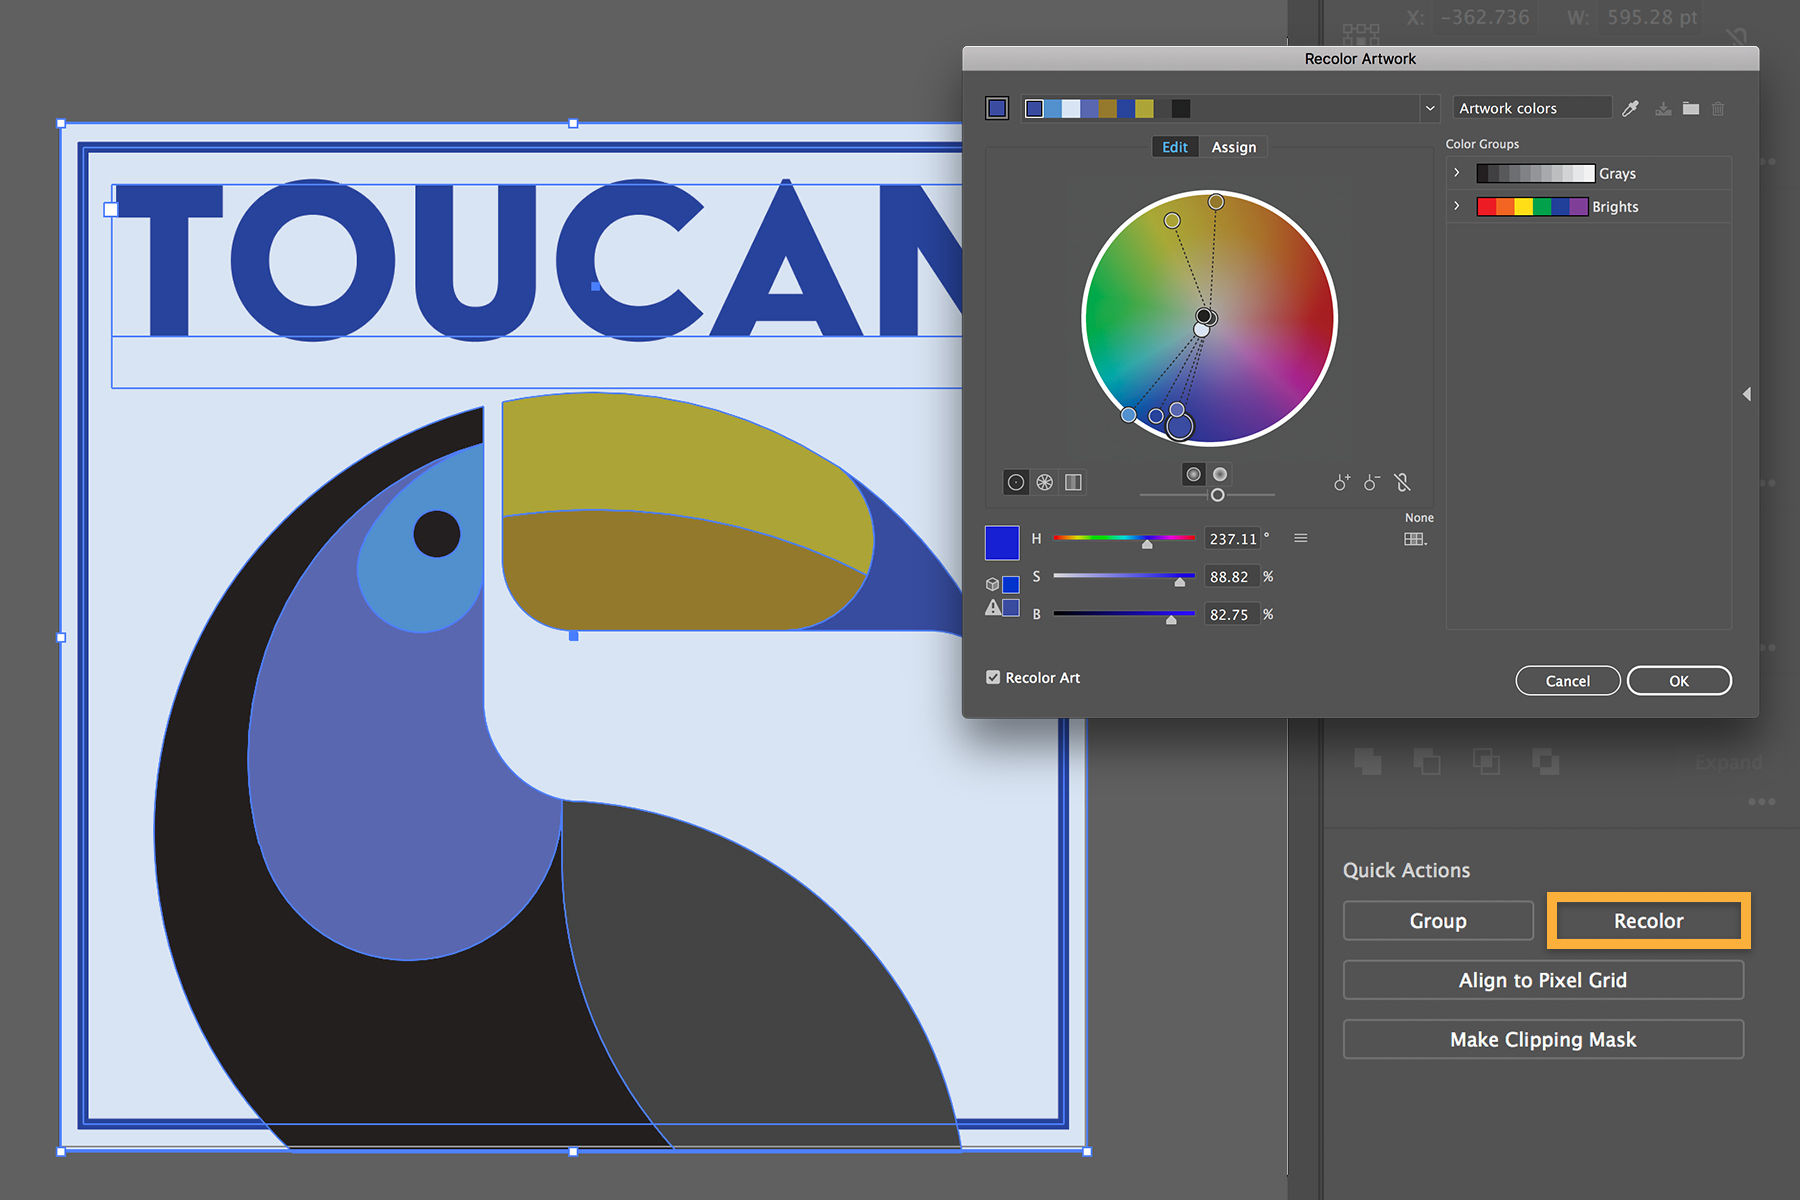1800x1200 pixels.
Task: Select the eyedropper to get colors from artwork
Action: (1631, 108)
